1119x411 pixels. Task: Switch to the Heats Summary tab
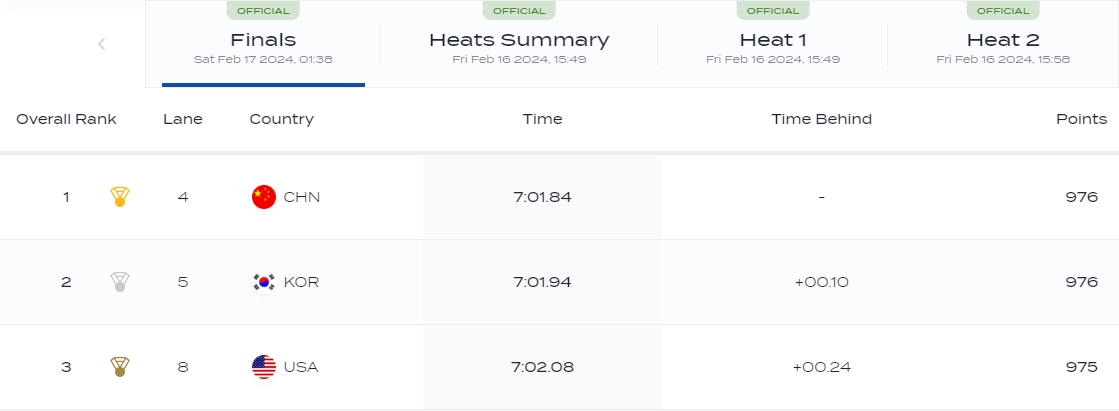[x=519, y=46]
